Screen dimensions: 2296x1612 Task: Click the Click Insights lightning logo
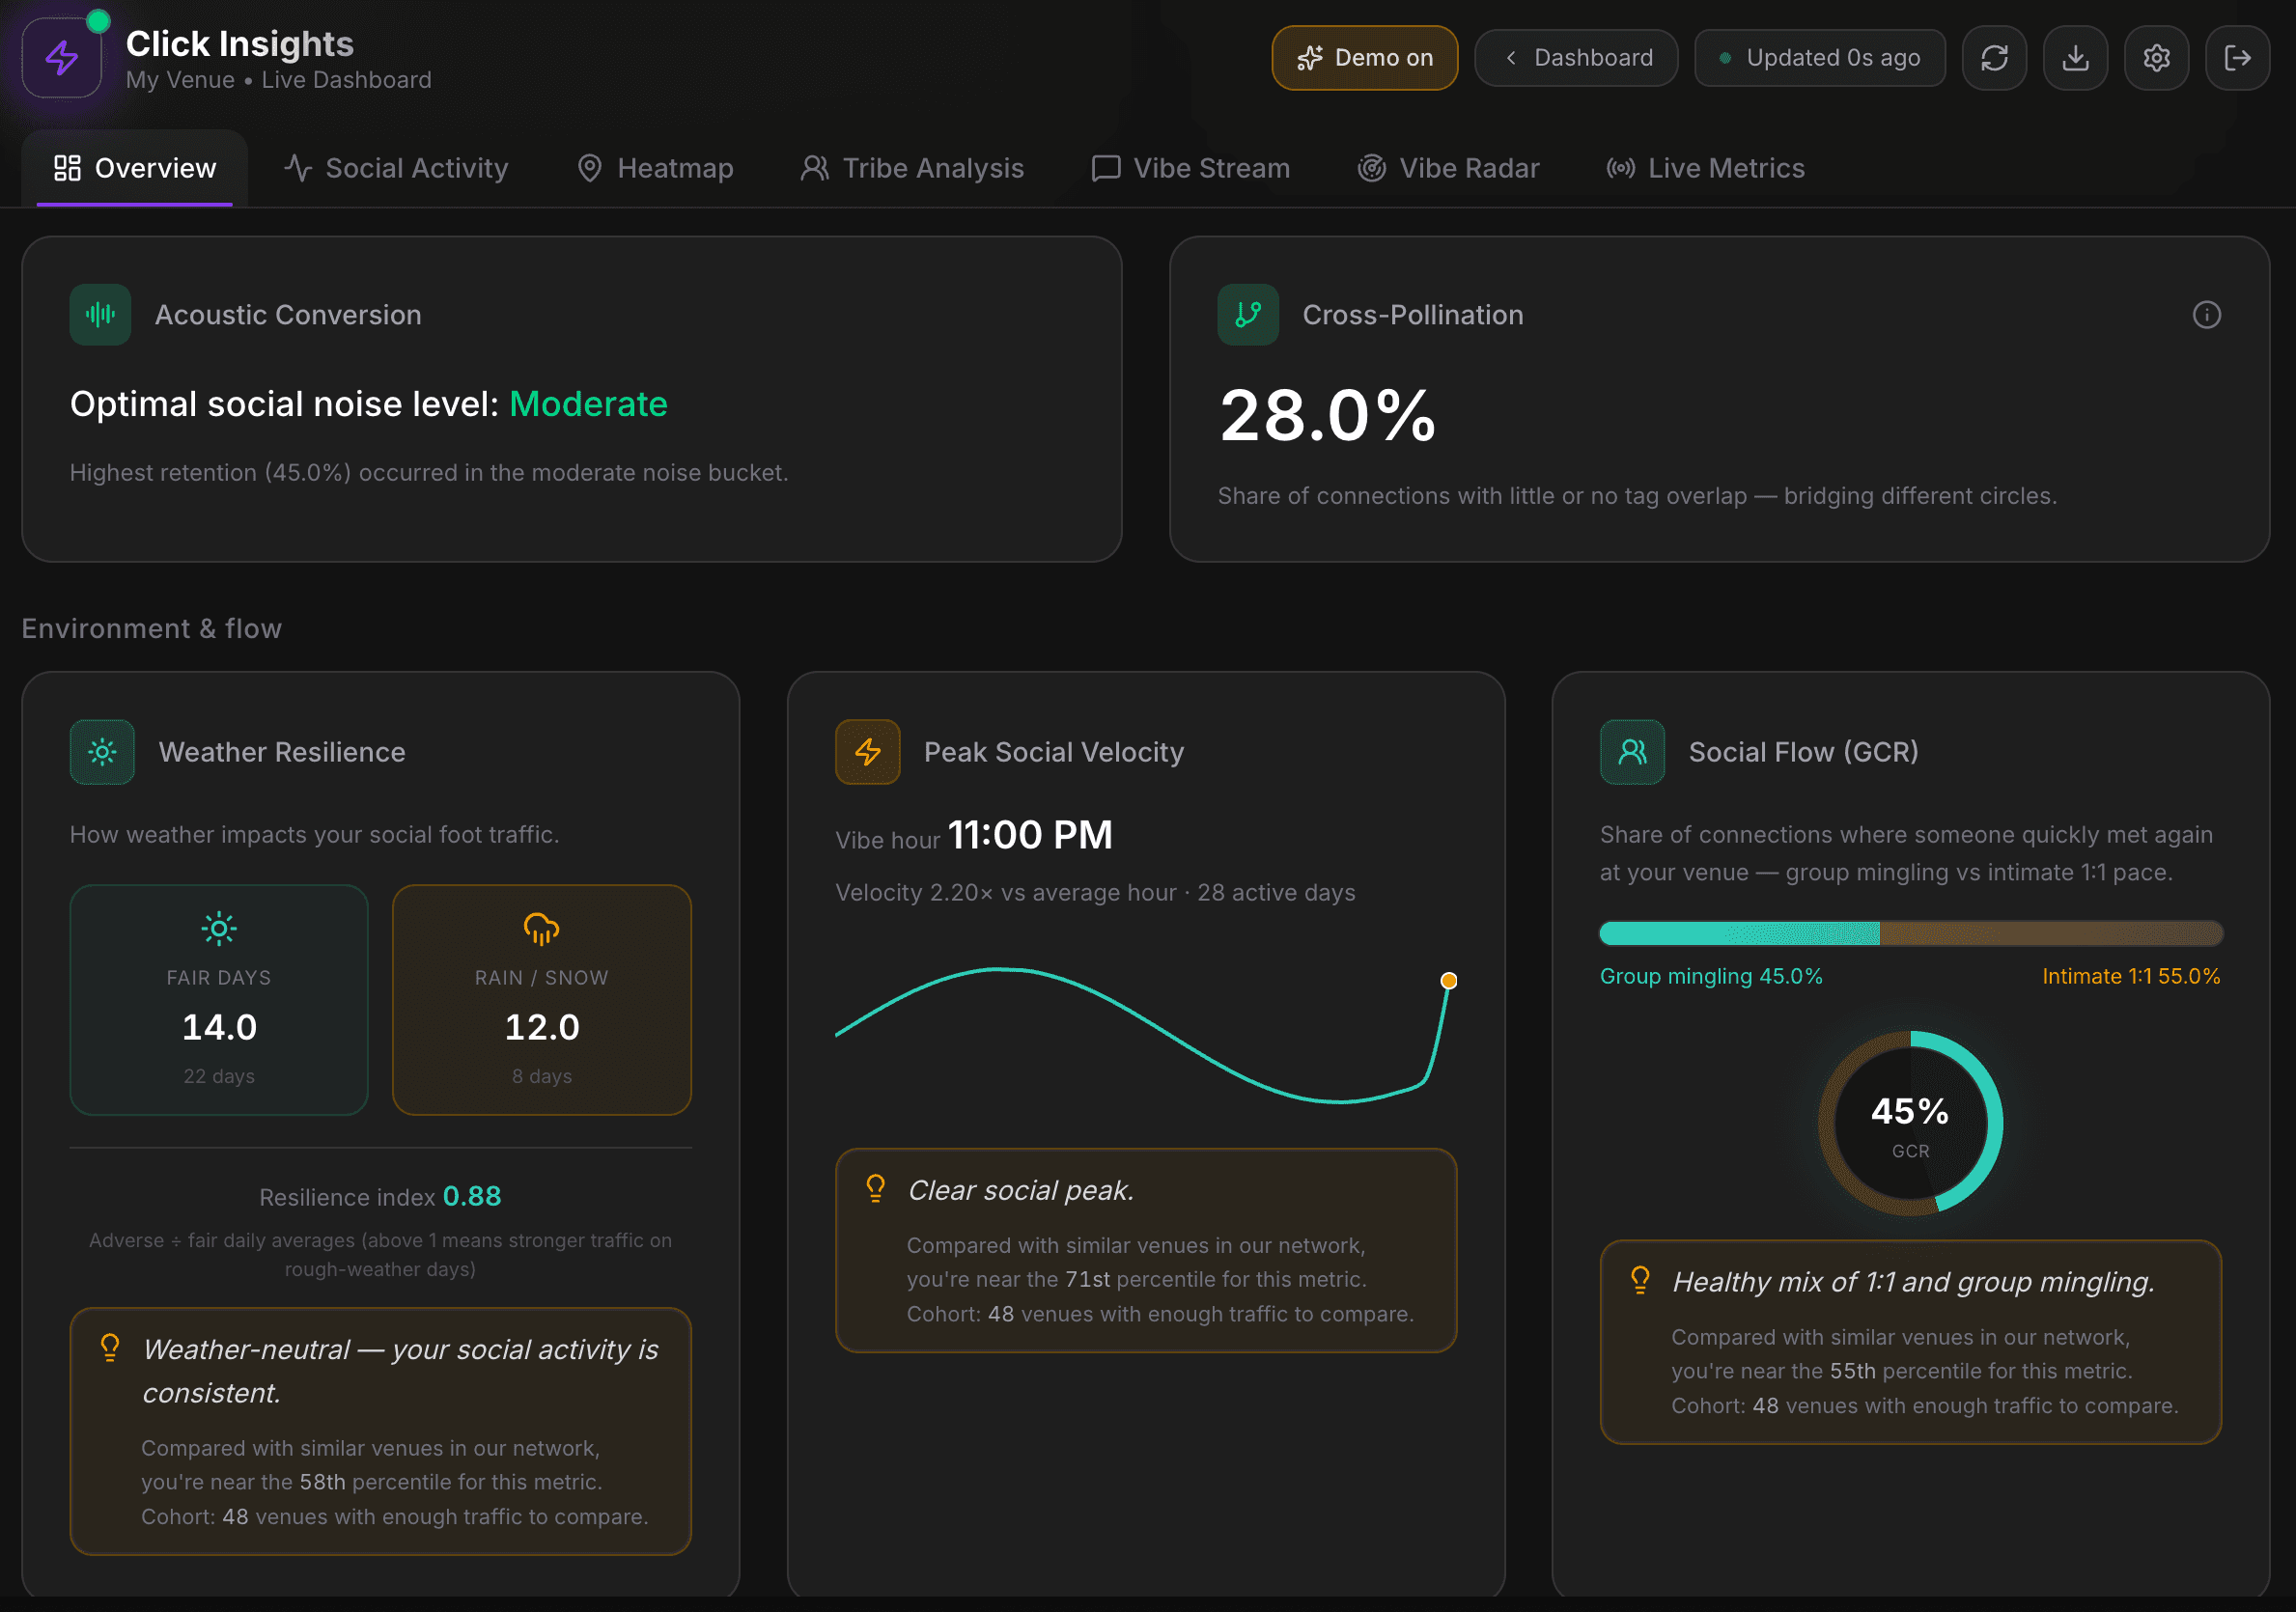coord(62,58)
